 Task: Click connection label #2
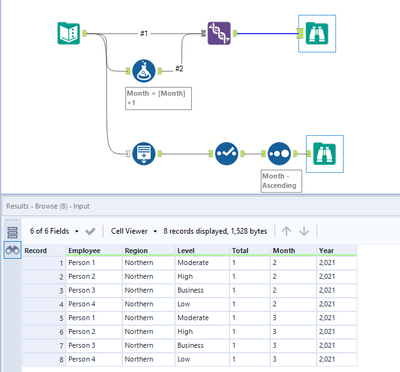pyautogui.click(x=179, y=69)
